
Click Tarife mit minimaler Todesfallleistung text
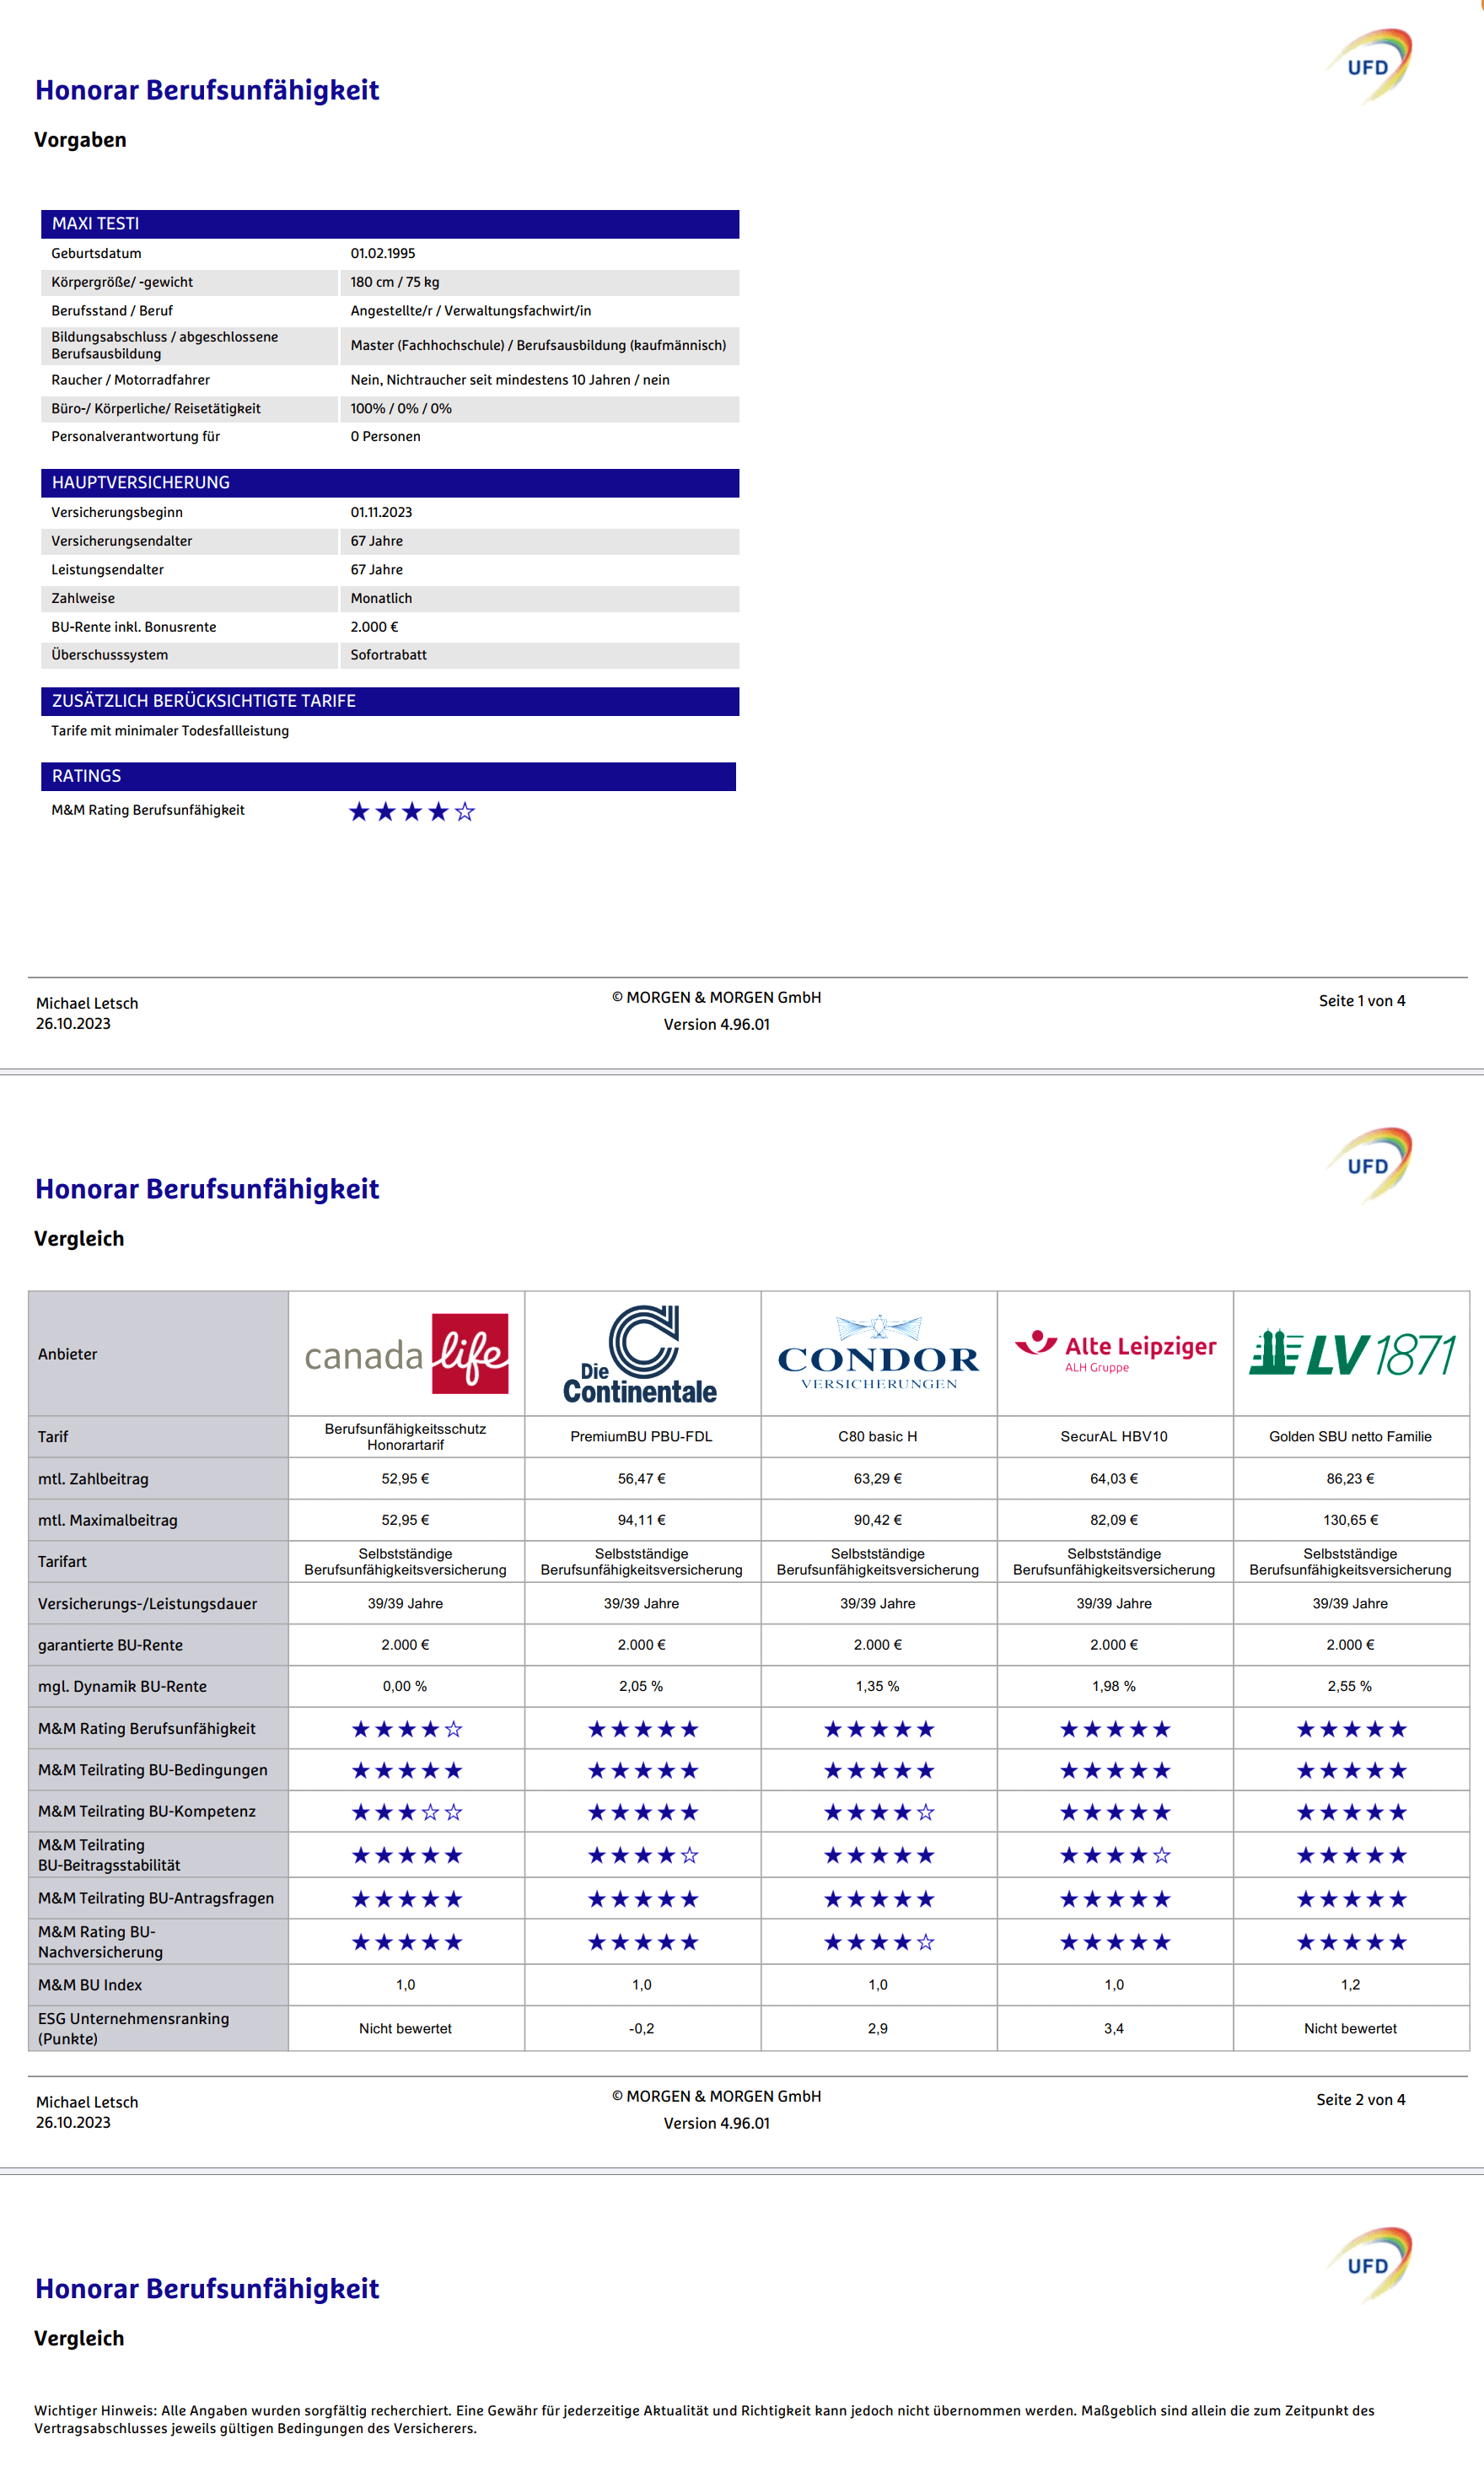click(170, 731)
